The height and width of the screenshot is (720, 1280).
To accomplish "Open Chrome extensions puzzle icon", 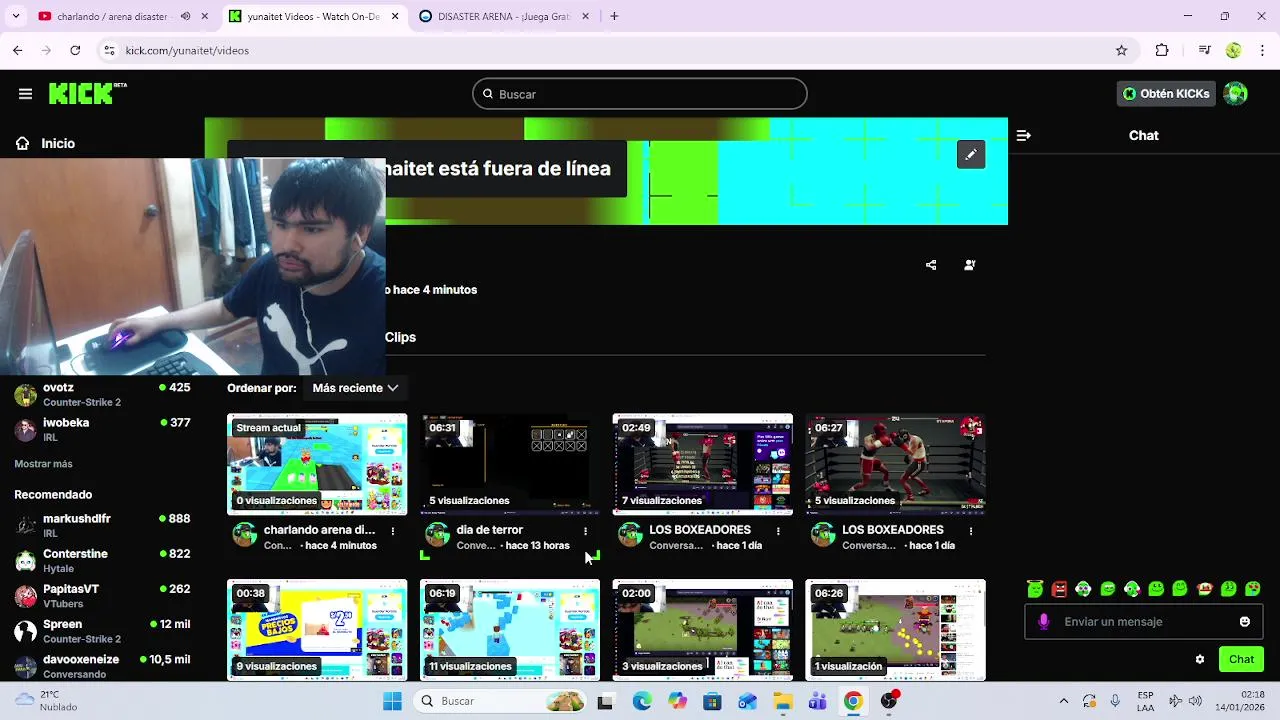I will [1162, 50].
